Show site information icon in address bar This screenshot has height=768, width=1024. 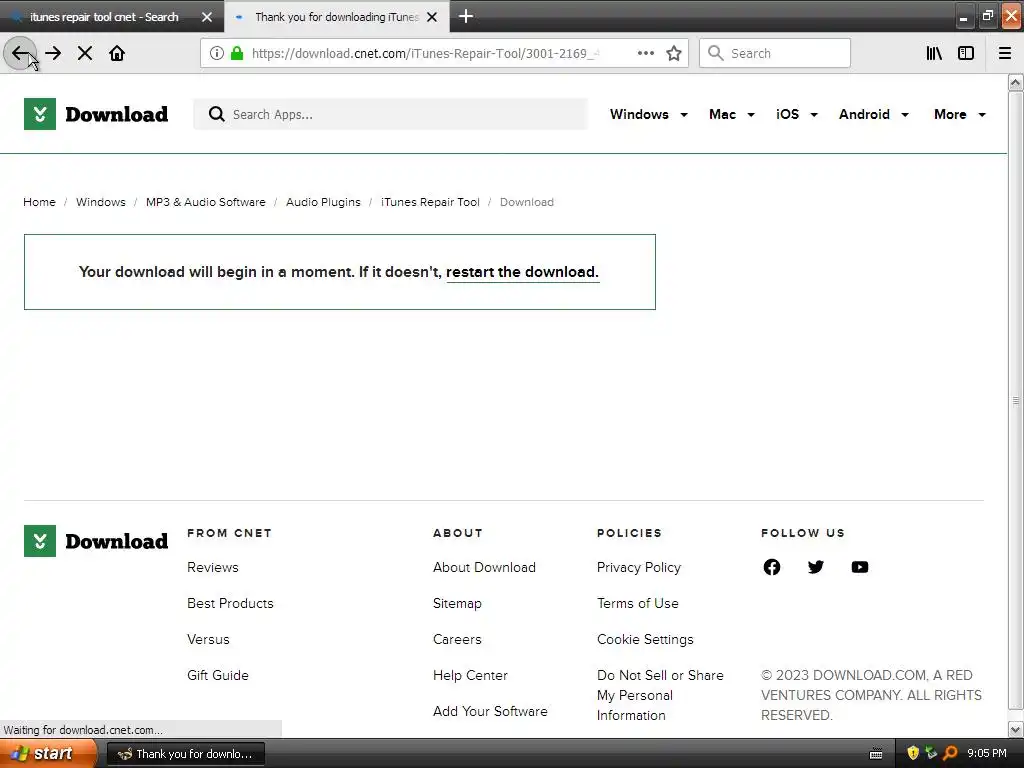pos(217,54)
